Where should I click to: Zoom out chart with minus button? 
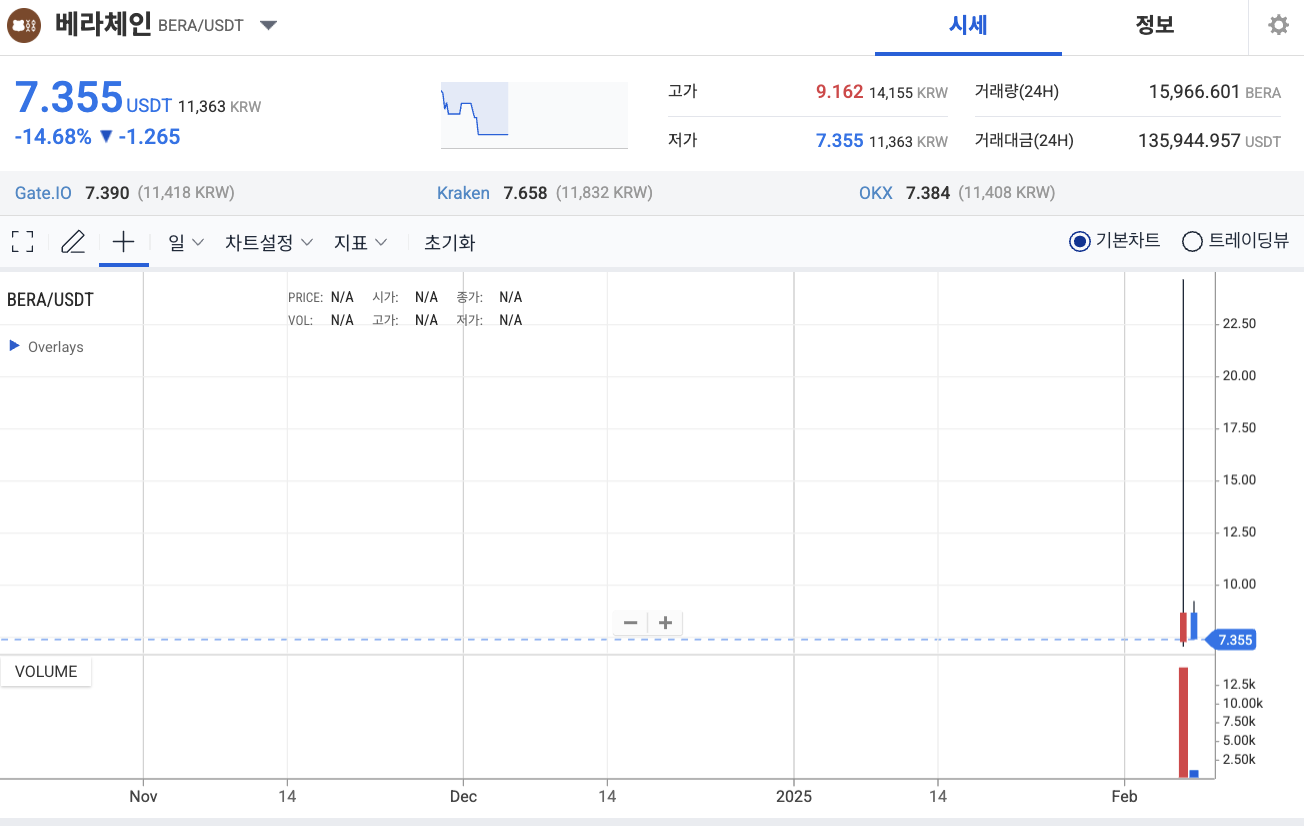(631, 623)
